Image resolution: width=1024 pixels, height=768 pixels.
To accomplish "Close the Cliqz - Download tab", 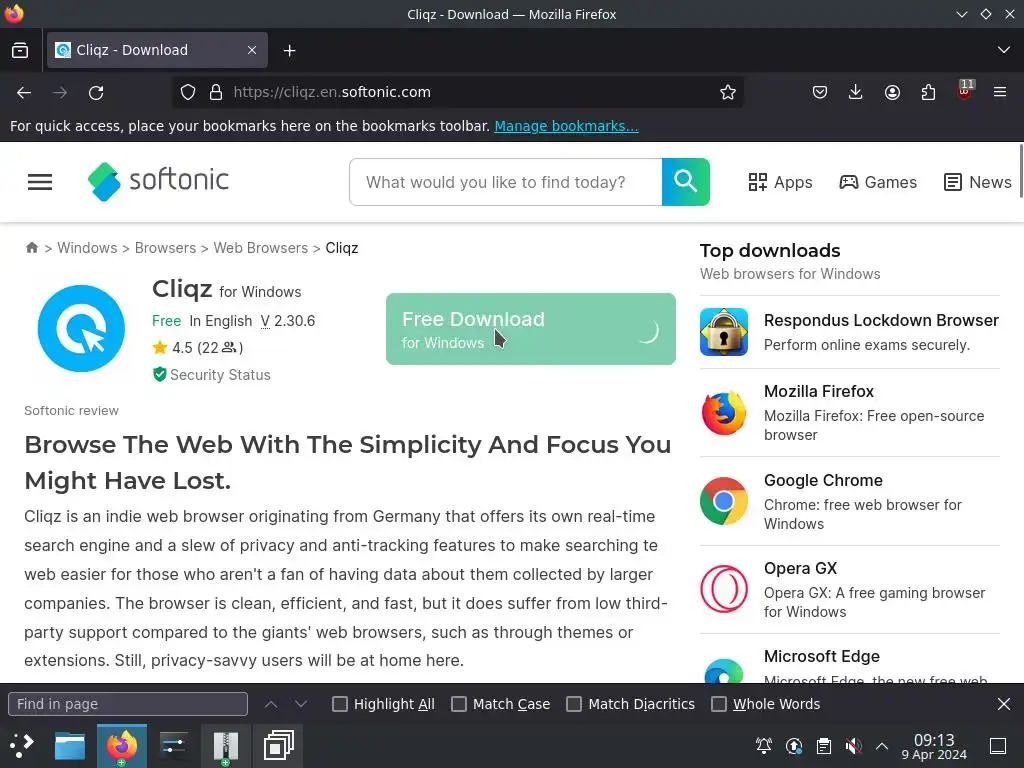I will (x=252, y=50).
